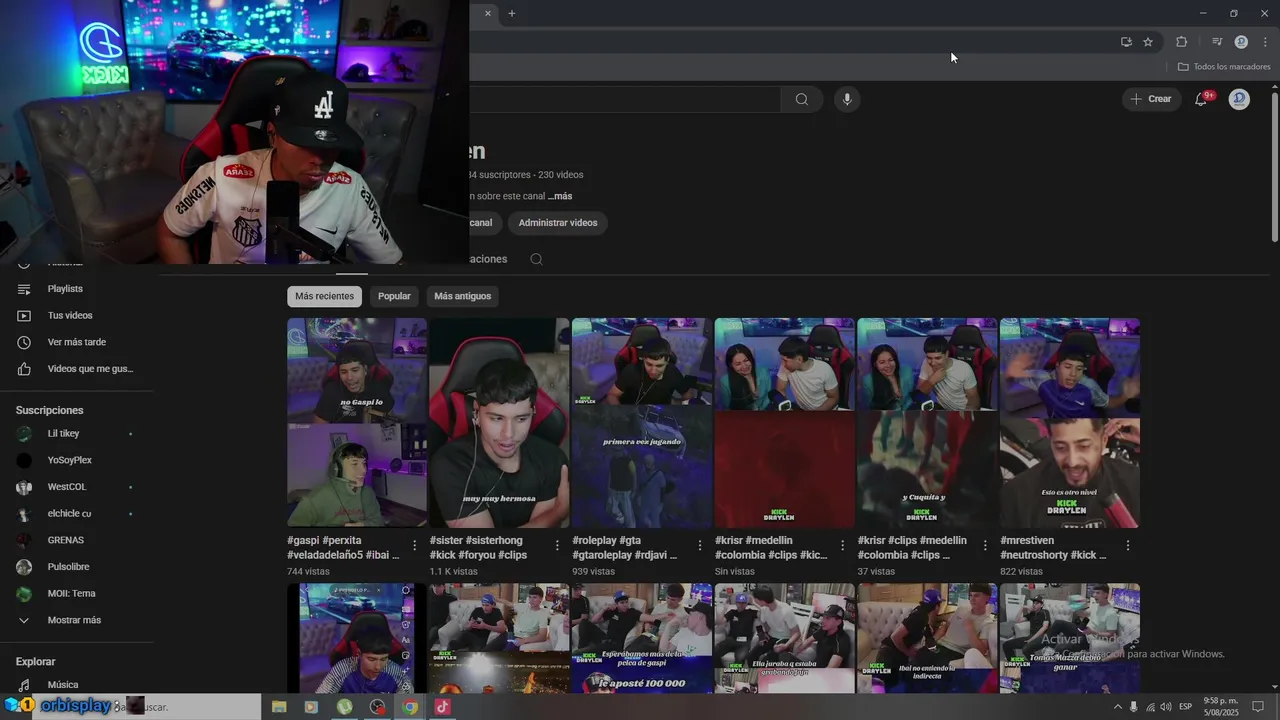
Task: Open the taskbar clock showing 9:58 p. m.
Action: (x=1221, y=707)
